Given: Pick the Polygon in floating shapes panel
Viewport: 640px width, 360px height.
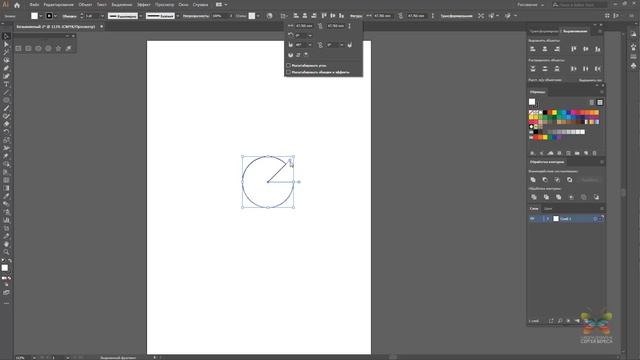Looking at the screenshot, I should point(48,48).
